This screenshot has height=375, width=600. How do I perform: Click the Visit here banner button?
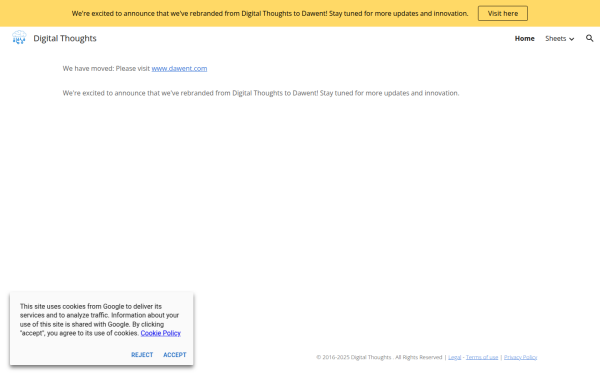point(503,13)
